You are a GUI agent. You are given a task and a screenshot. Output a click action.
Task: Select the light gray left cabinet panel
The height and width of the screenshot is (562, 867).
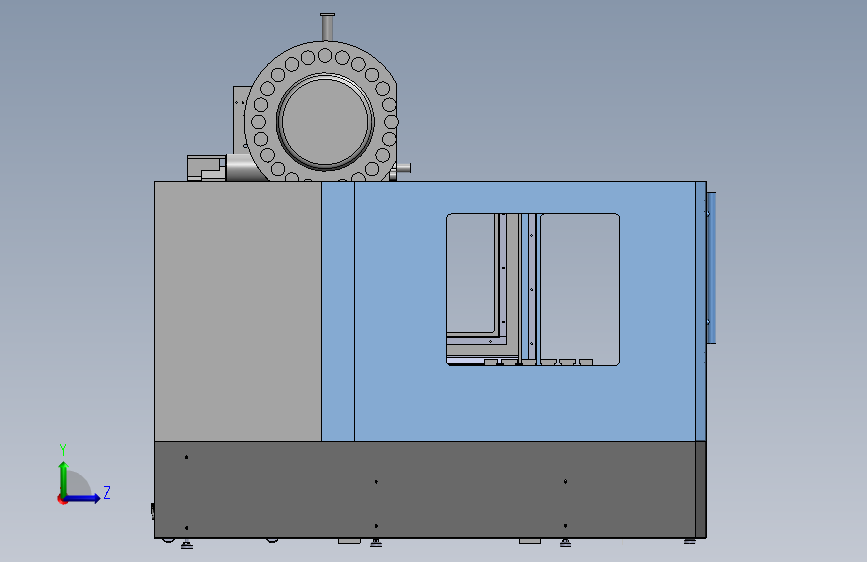pyautogui.click(x=238, y=311)
